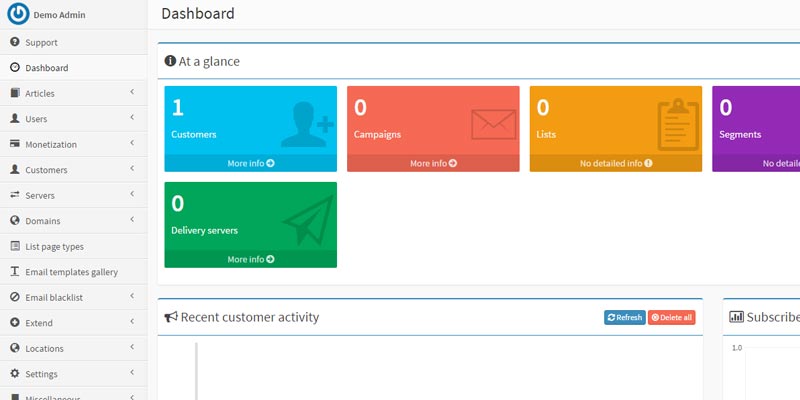800x400 pixels.
Task: Open More info on Customers tile
Action: pos(250,163)
